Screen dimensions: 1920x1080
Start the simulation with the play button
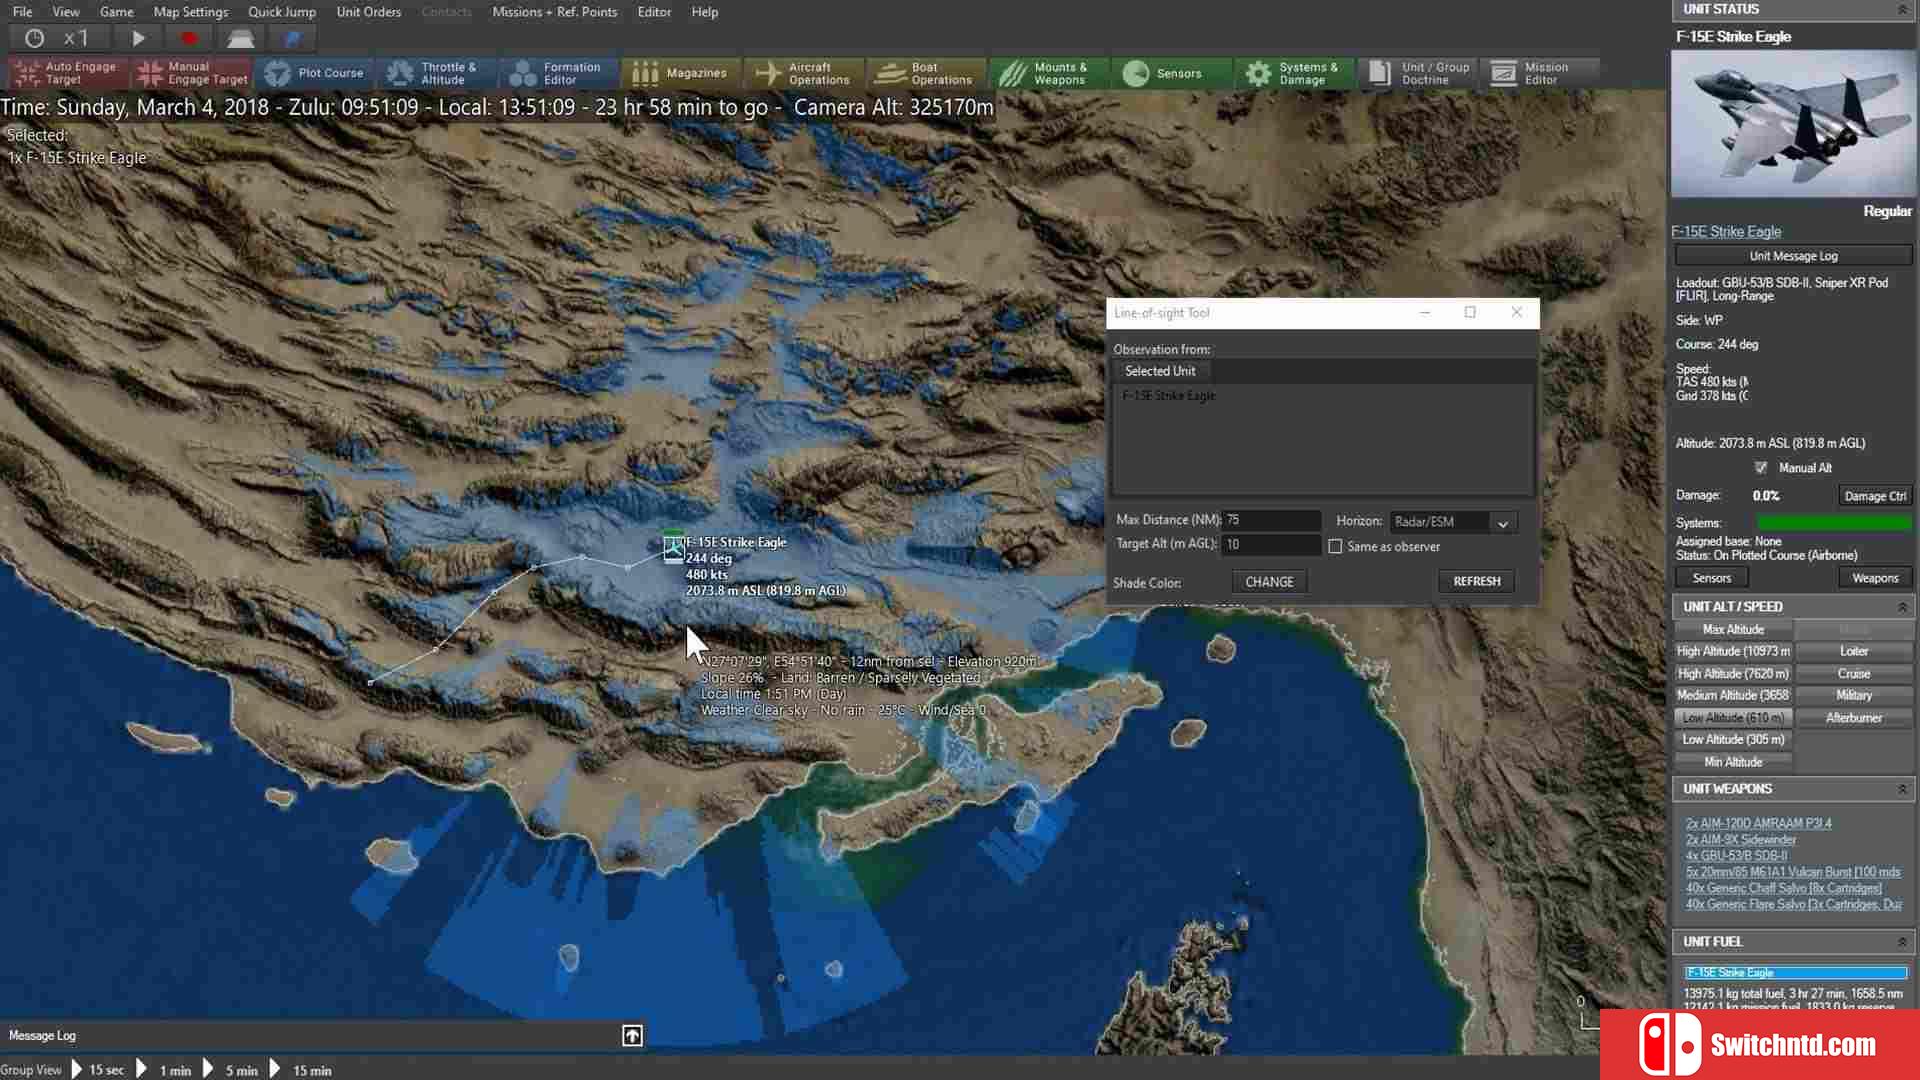(x=138, y=38)
